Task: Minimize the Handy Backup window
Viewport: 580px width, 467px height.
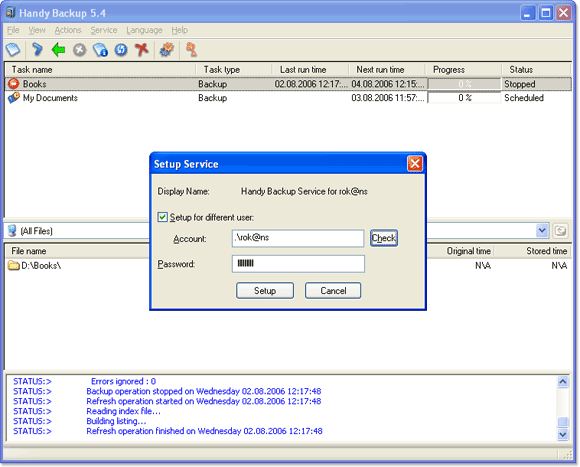Action: 527,13
